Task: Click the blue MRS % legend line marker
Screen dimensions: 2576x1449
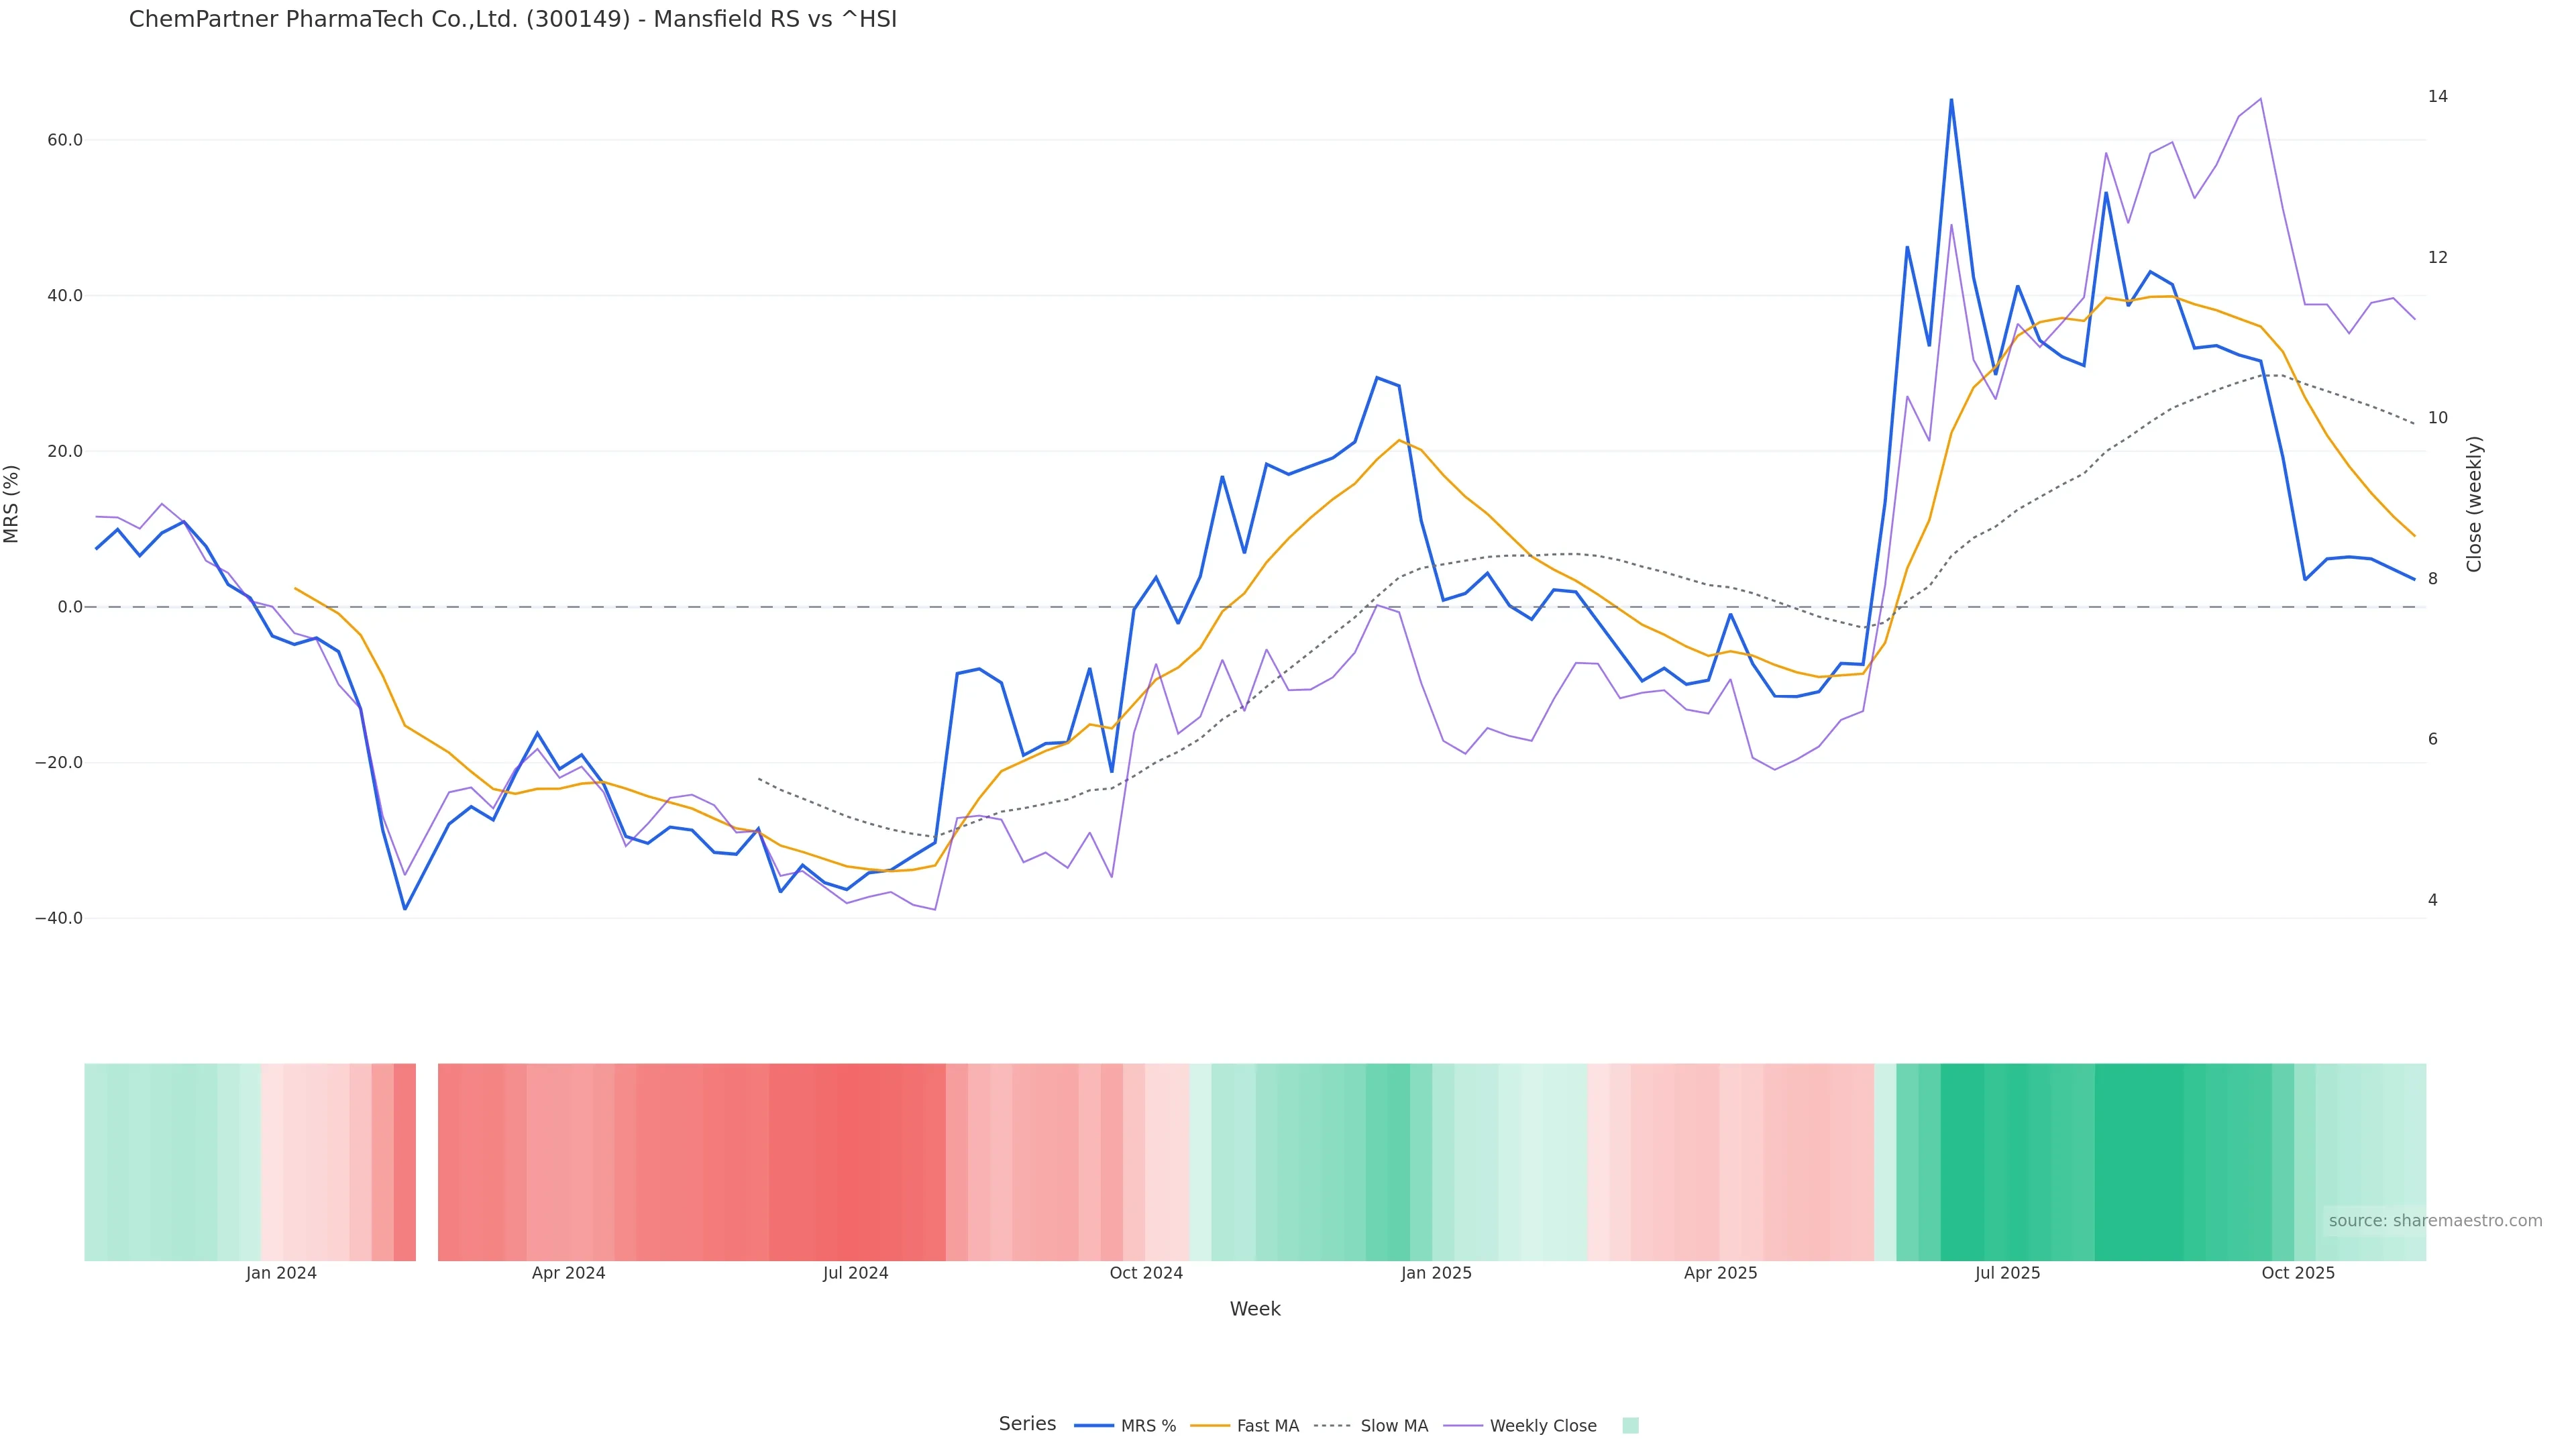Action: pyautogui.click(x=1093, y=1426)
